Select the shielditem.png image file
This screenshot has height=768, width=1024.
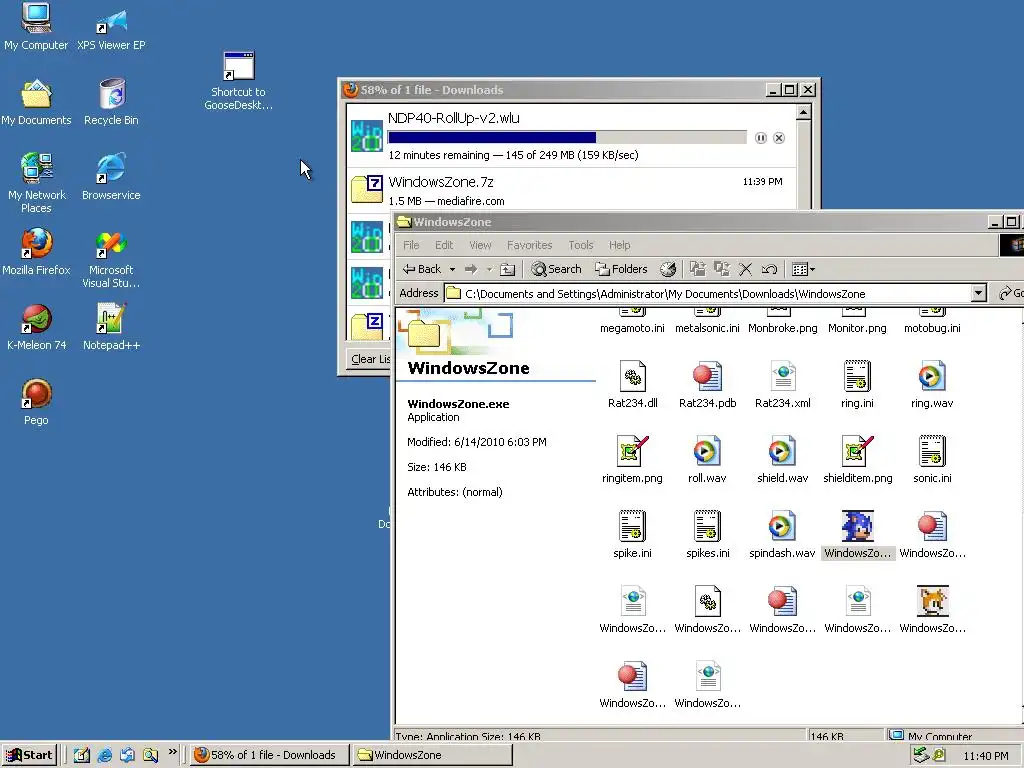click(x=857, y=460)
